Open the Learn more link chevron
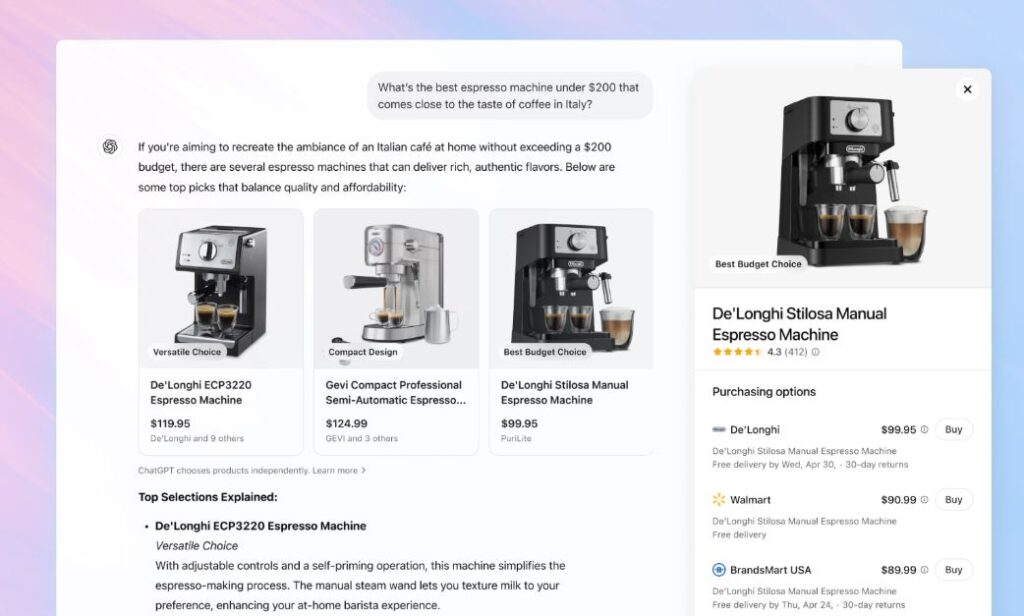The width and height of the screenshot is (1024, 616). (x=364, y=470)
